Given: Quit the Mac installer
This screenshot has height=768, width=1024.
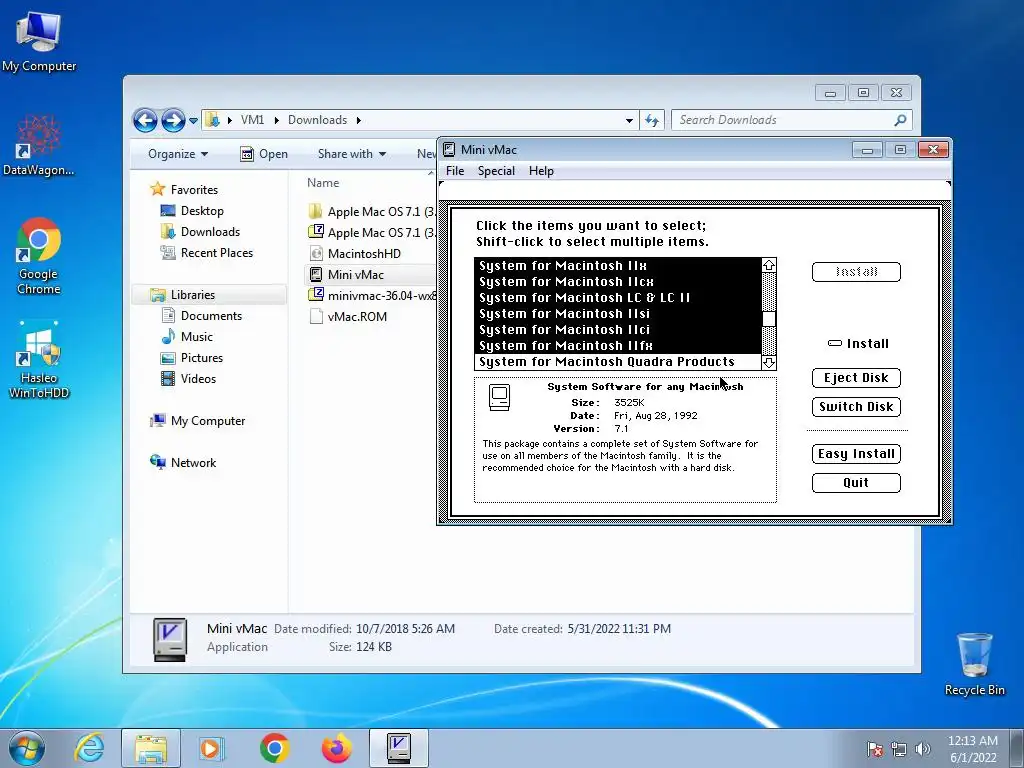Looking at the screenshot, I should [x=856, y=483].
